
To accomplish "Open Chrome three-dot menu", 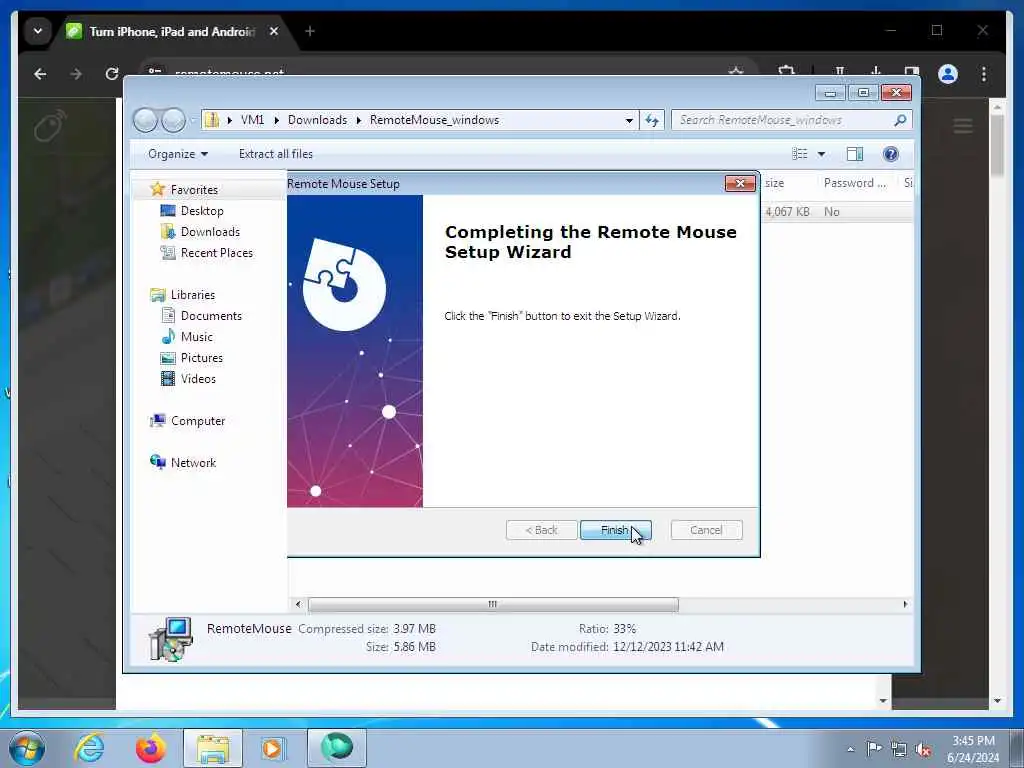I will [984, 74].
